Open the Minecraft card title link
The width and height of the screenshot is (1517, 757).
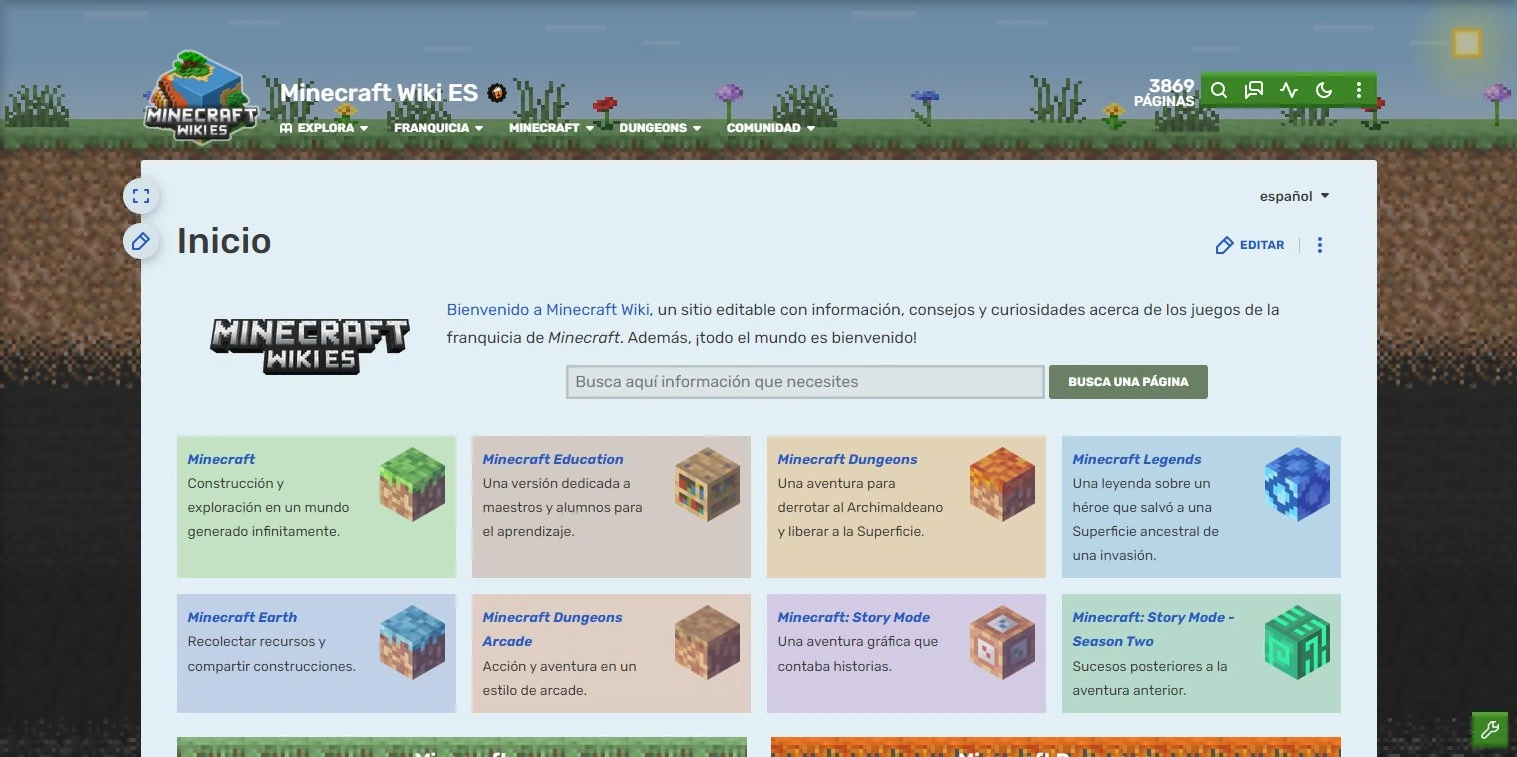(x=221, y=459)
